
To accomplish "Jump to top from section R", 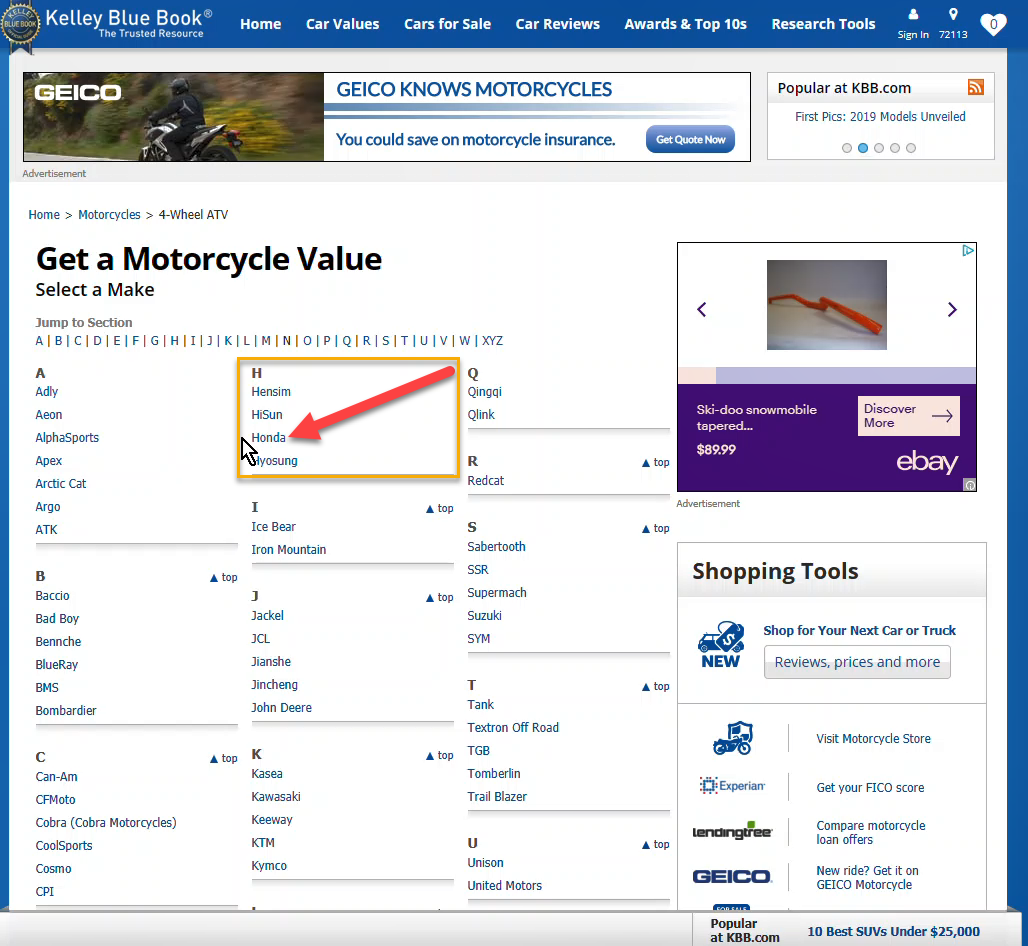I will click(656, 462).
